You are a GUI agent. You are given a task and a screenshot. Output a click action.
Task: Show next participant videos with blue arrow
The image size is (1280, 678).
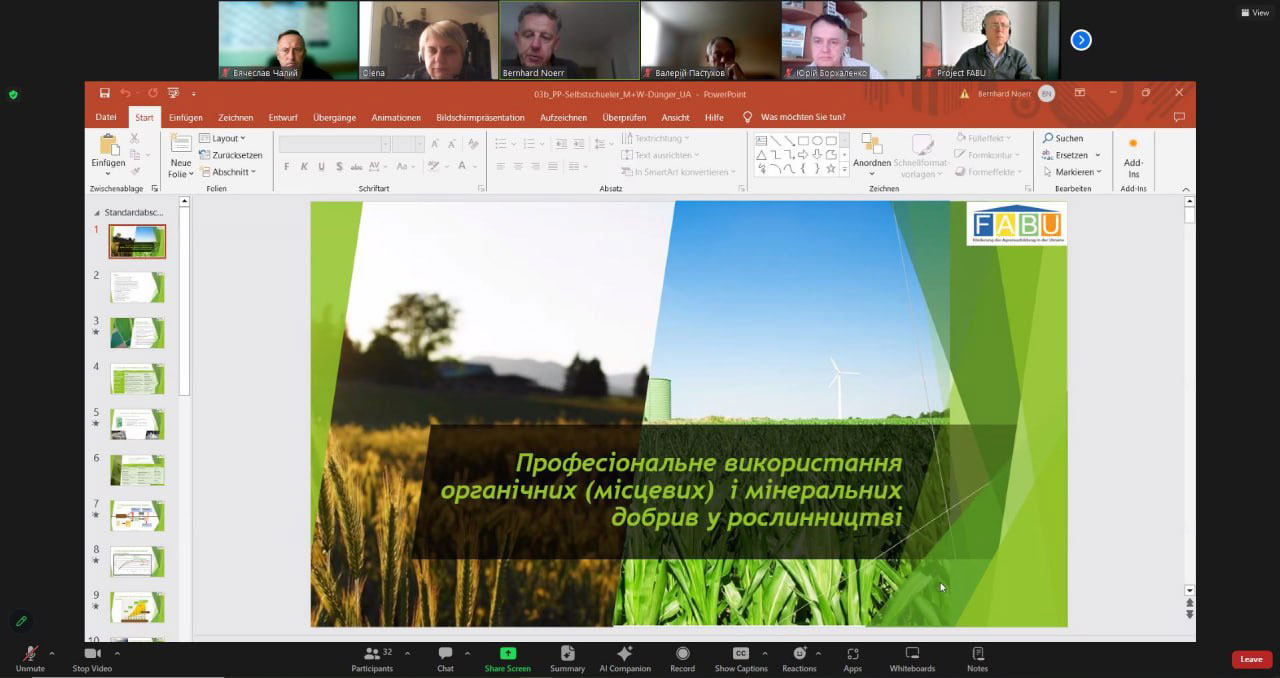coord(1081,40)
